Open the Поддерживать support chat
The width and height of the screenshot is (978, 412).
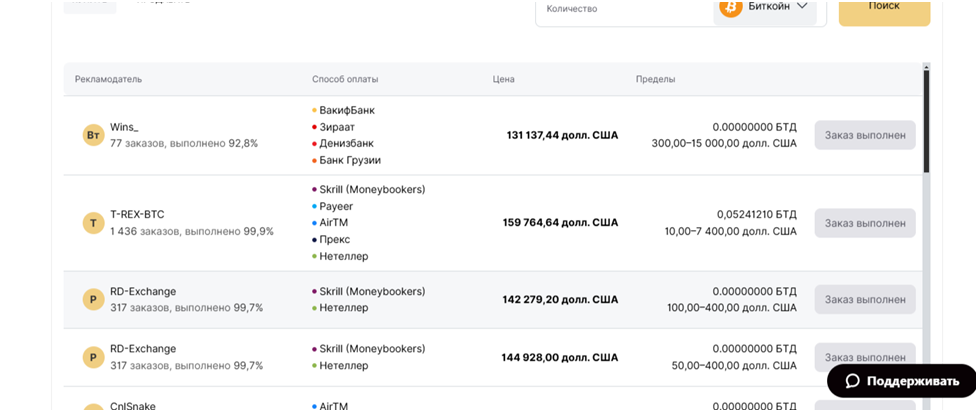pyautogui.click(x=901, y=381)
